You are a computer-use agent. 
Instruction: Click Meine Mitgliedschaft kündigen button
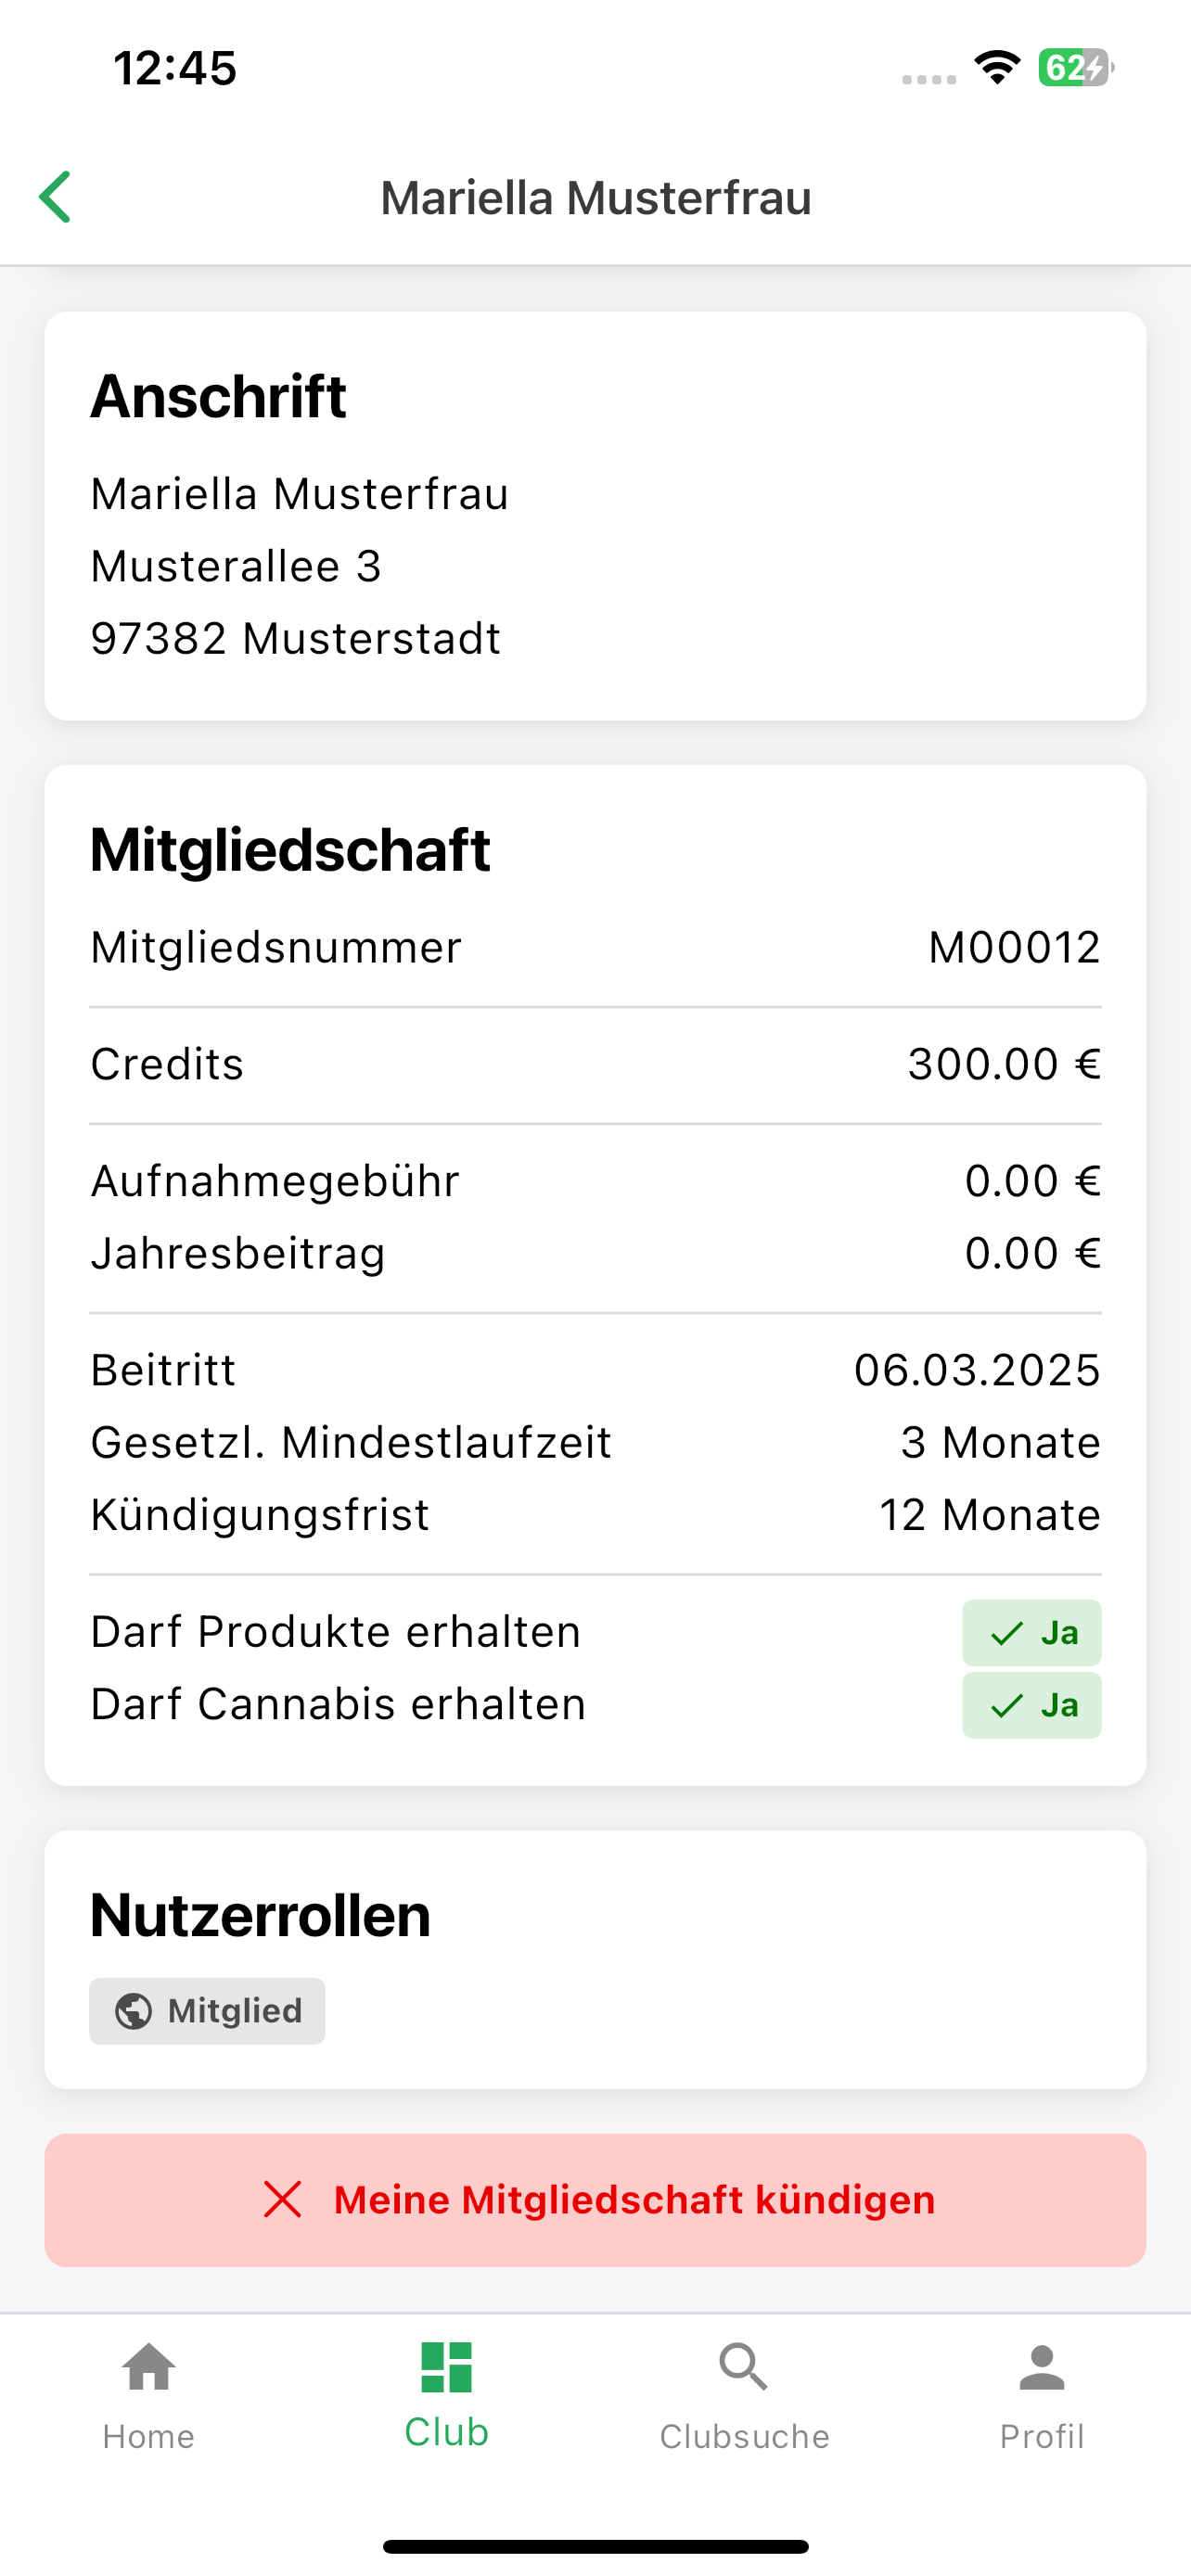(595, 2200)
